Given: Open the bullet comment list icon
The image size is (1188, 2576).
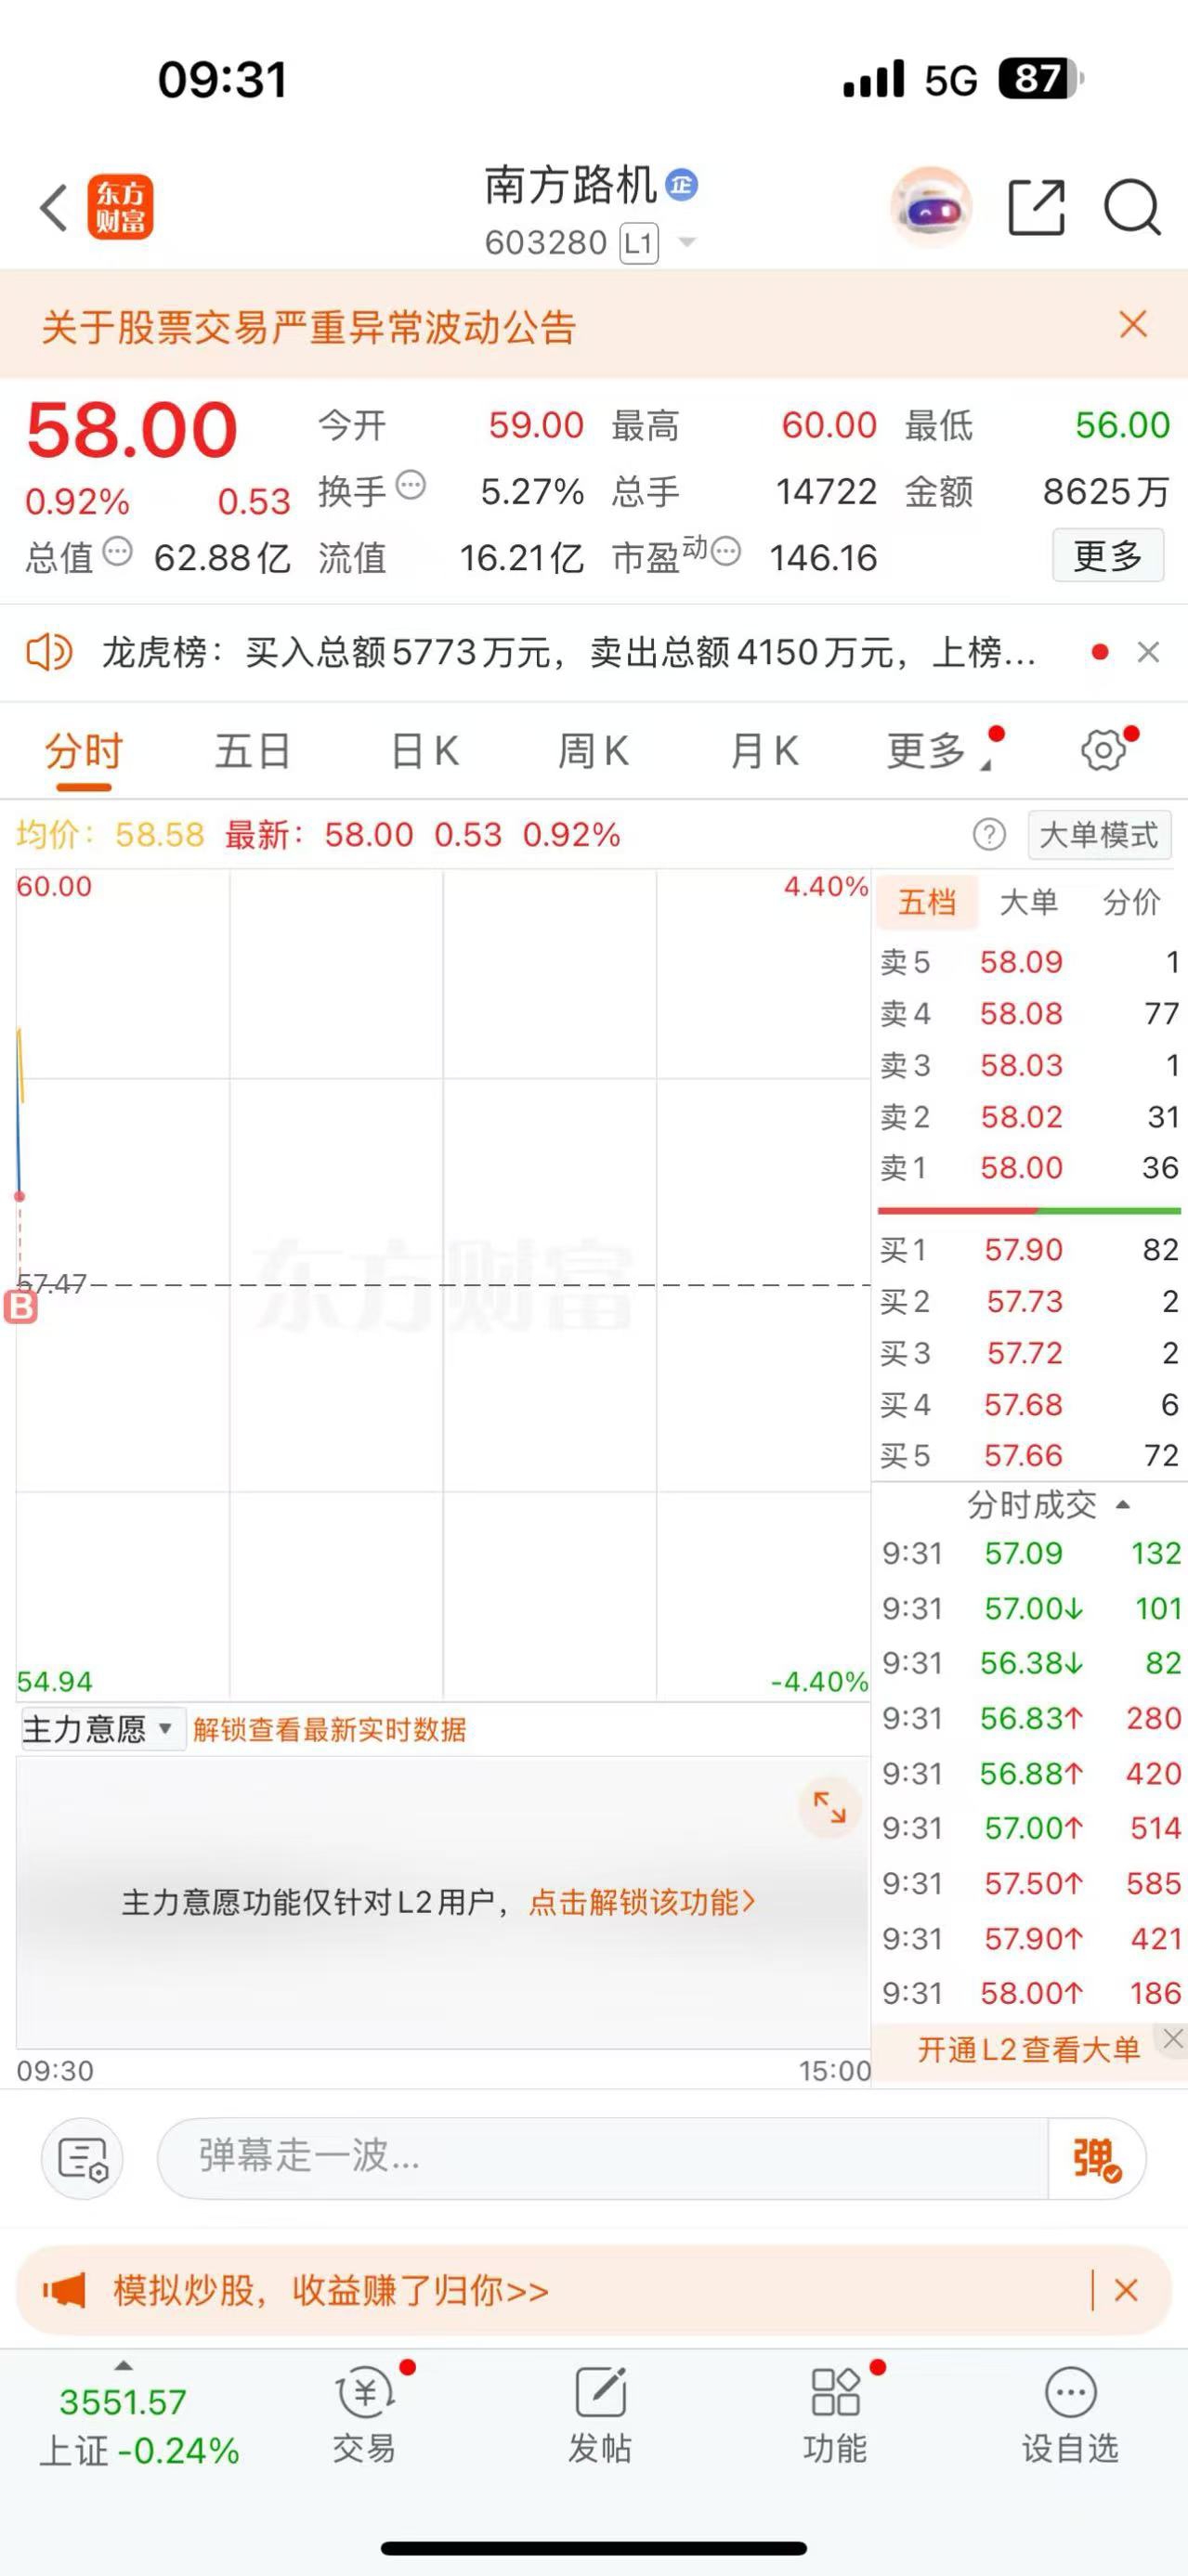Looking at the screenshot, I should click(x=82, y=2157).
